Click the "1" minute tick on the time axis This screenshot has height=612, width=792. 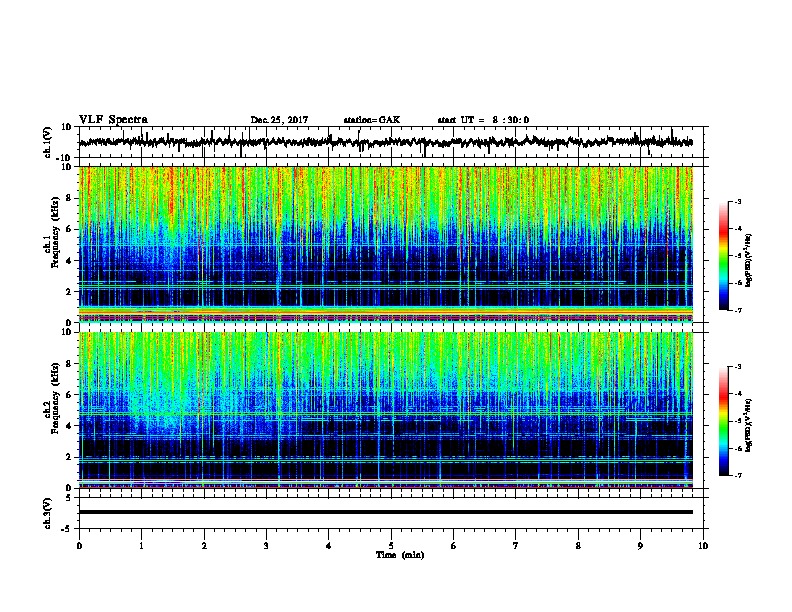coord(141,546)
